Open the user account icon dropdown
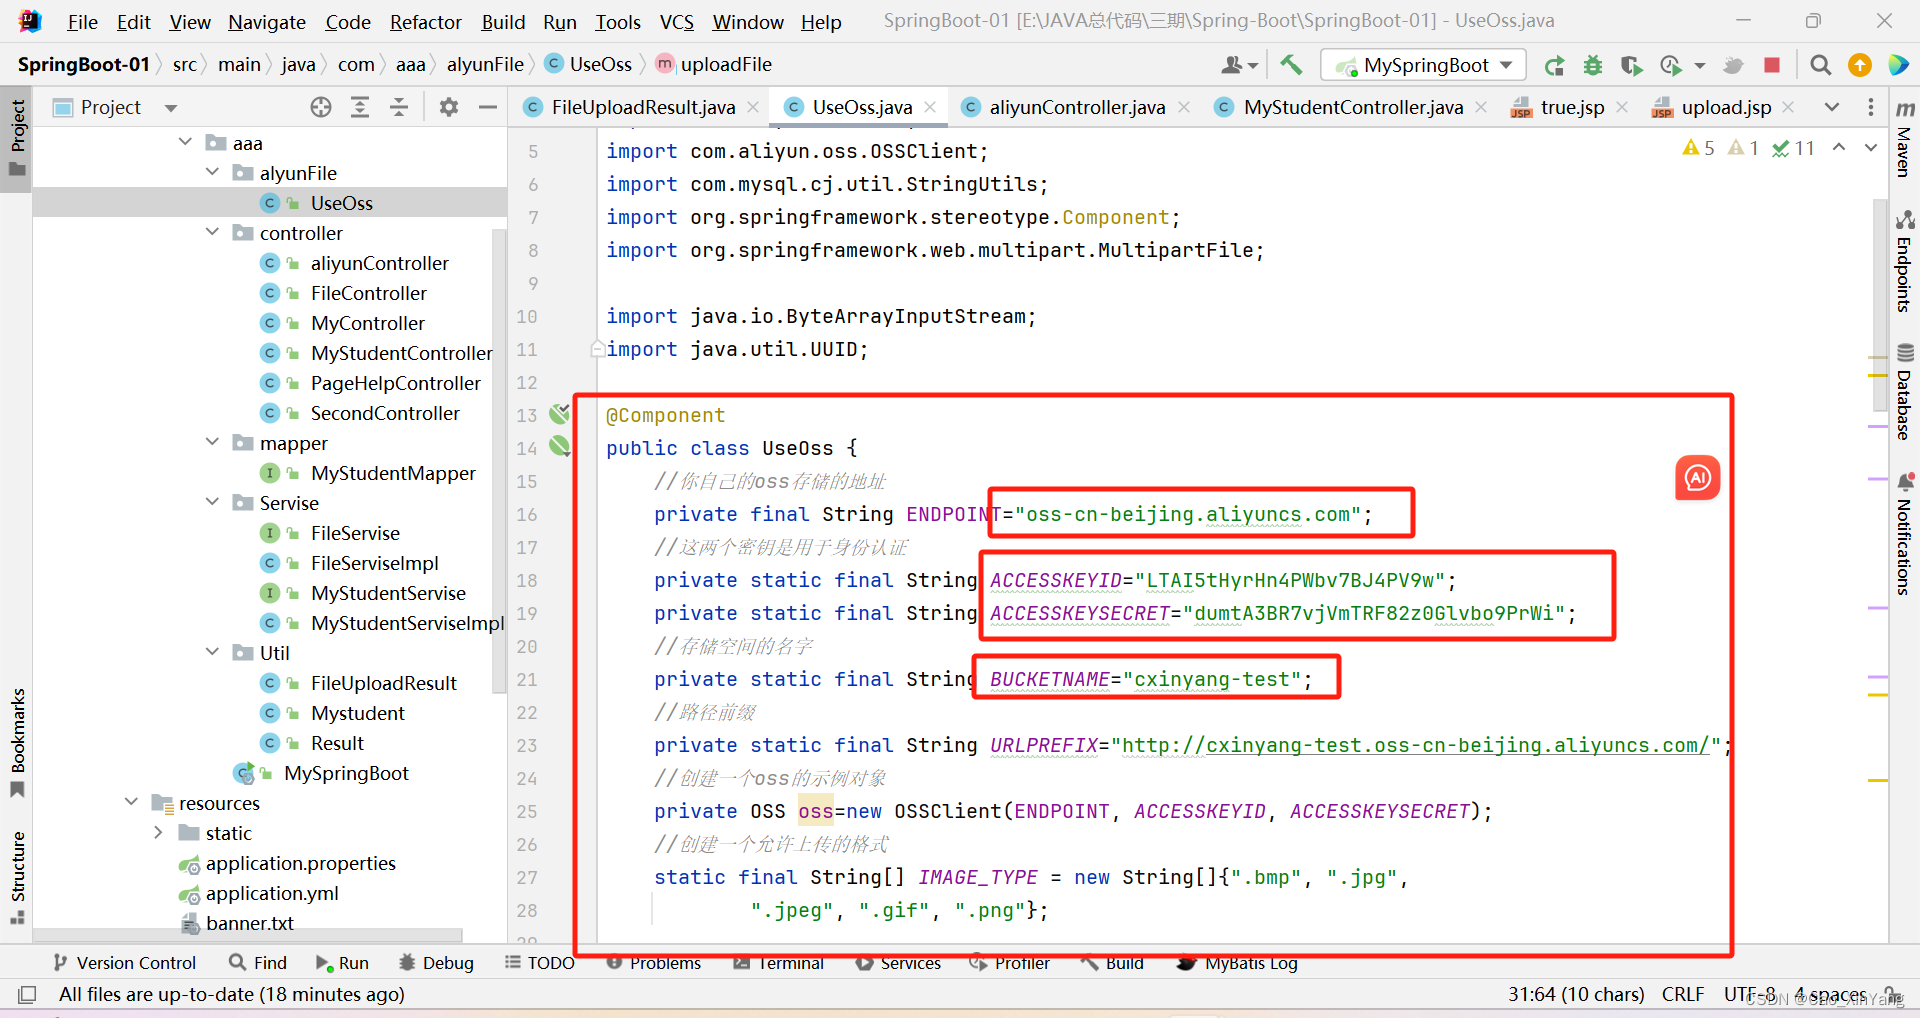Viewport: 1920px width, 1018px height. click(1240, 65)
